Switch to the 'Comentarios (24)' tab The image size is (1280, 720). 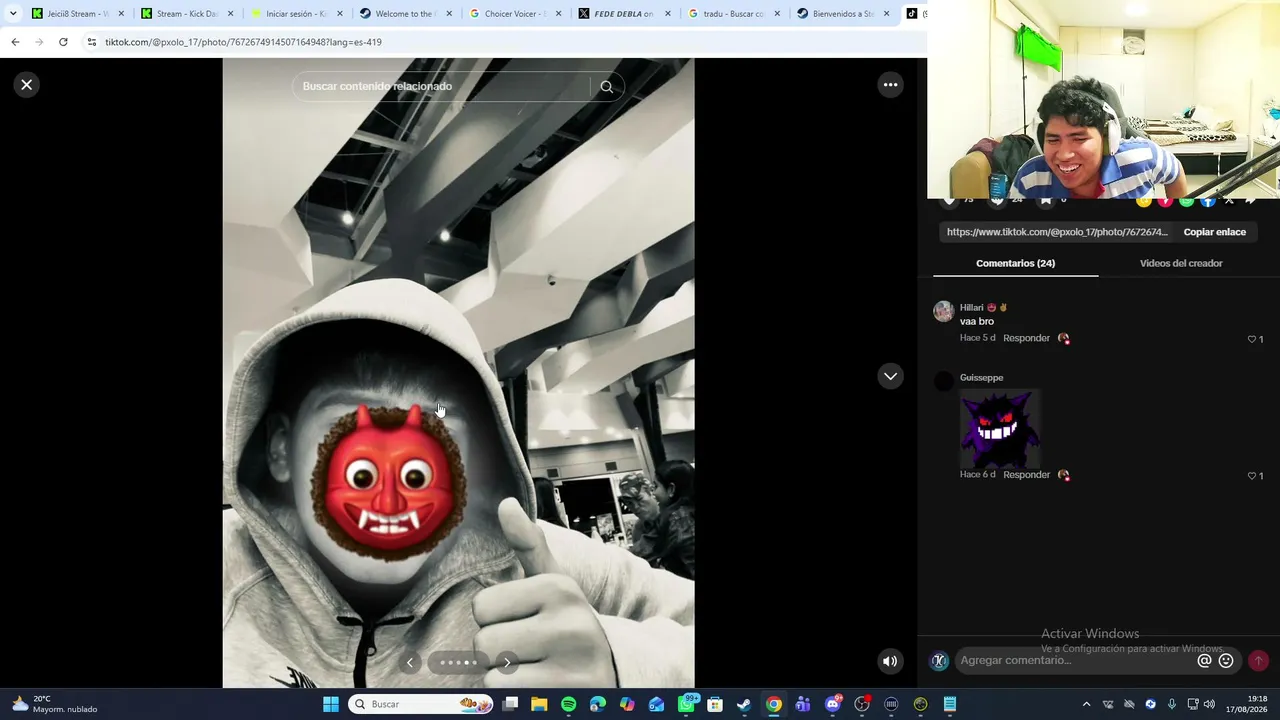pyautogui.click(x=1015, y=263)
